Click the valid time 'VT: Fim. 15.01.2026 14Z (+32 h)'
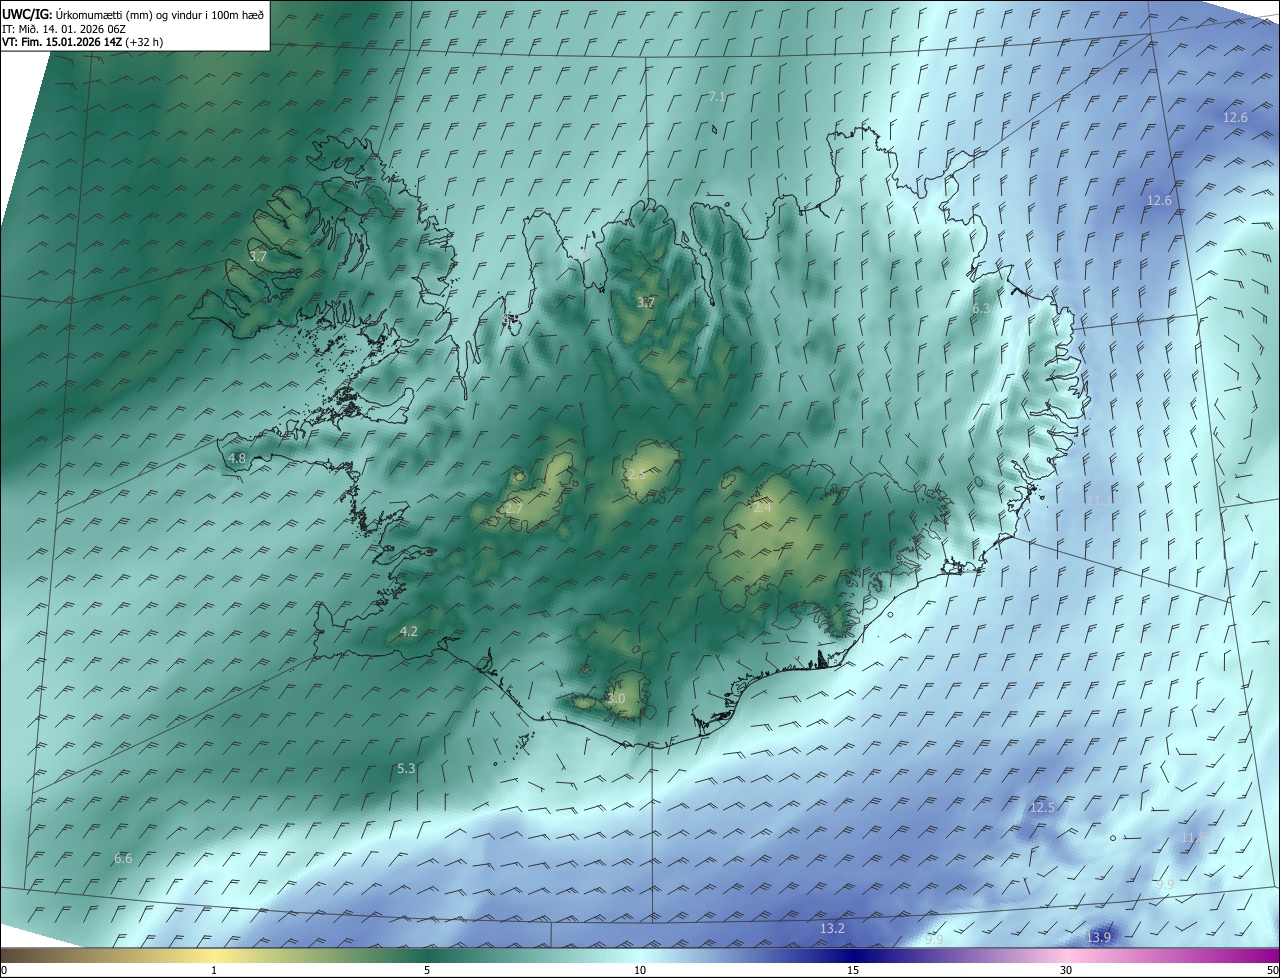 [82, 42]
